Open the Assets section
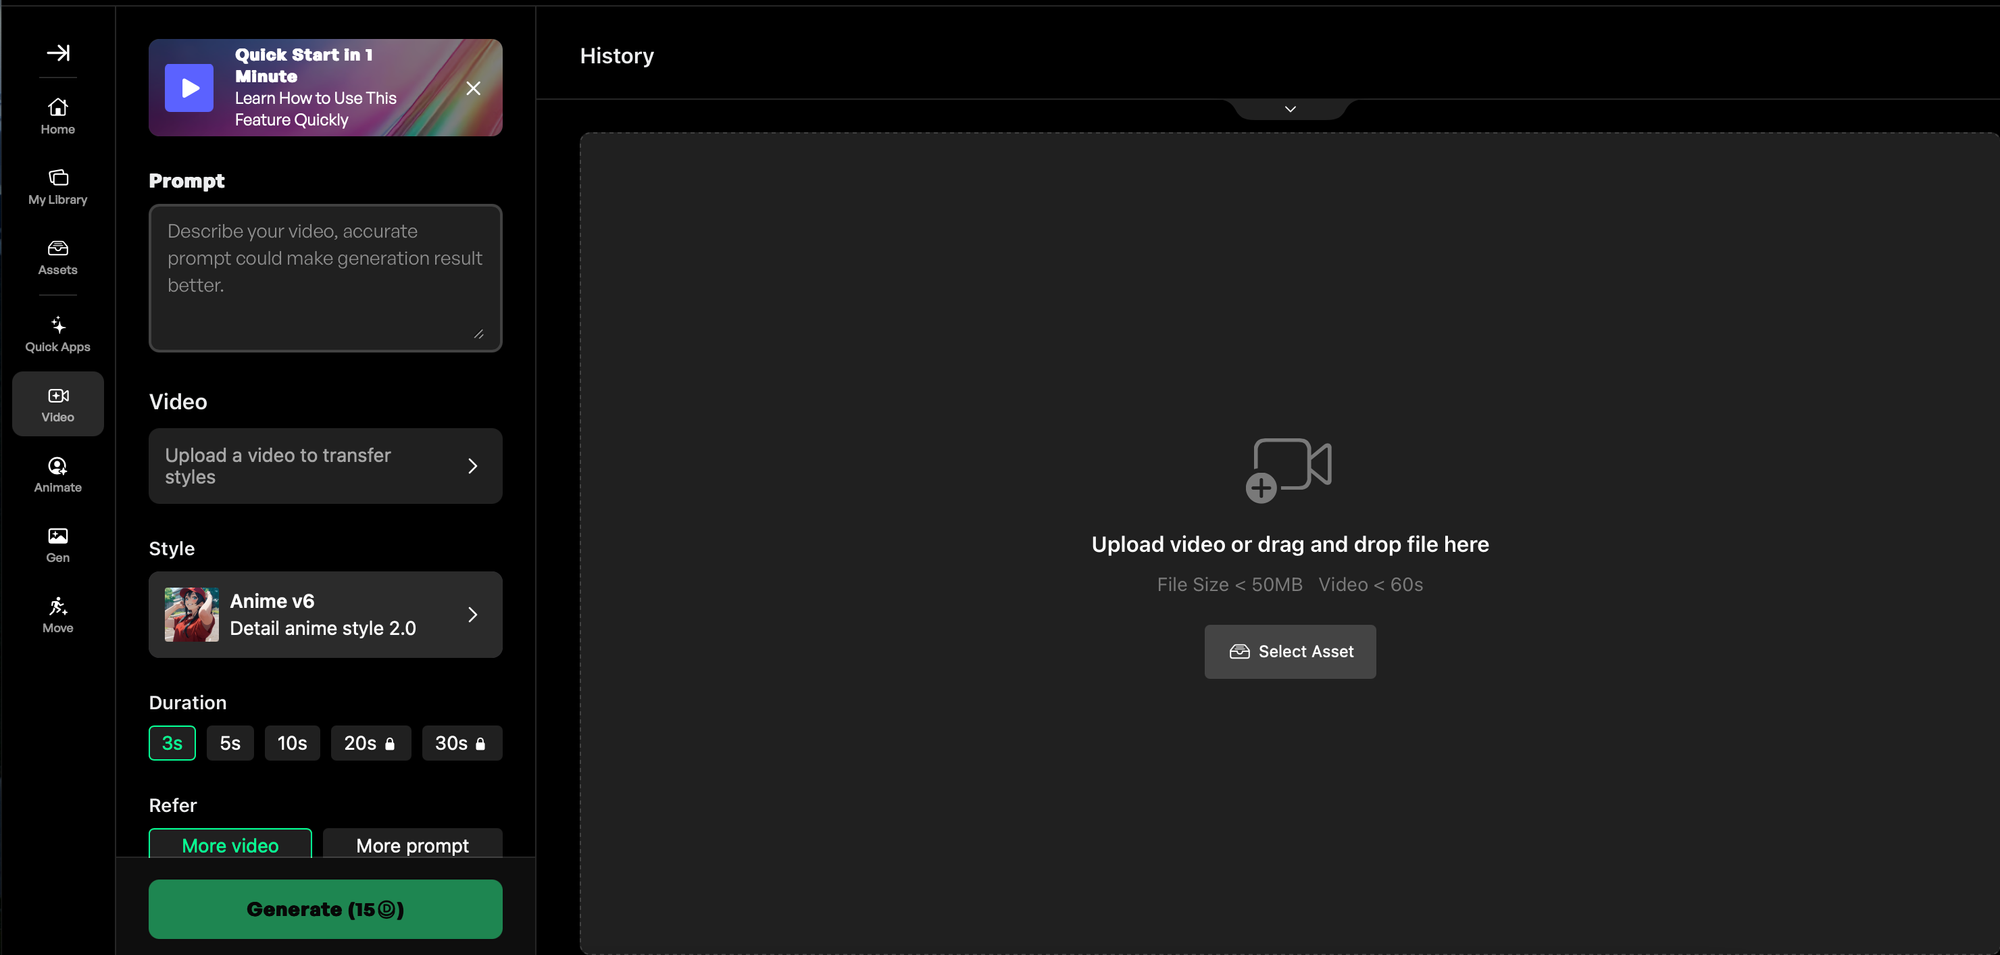The width and height of the screenshot is (2000, 955). 58,257
